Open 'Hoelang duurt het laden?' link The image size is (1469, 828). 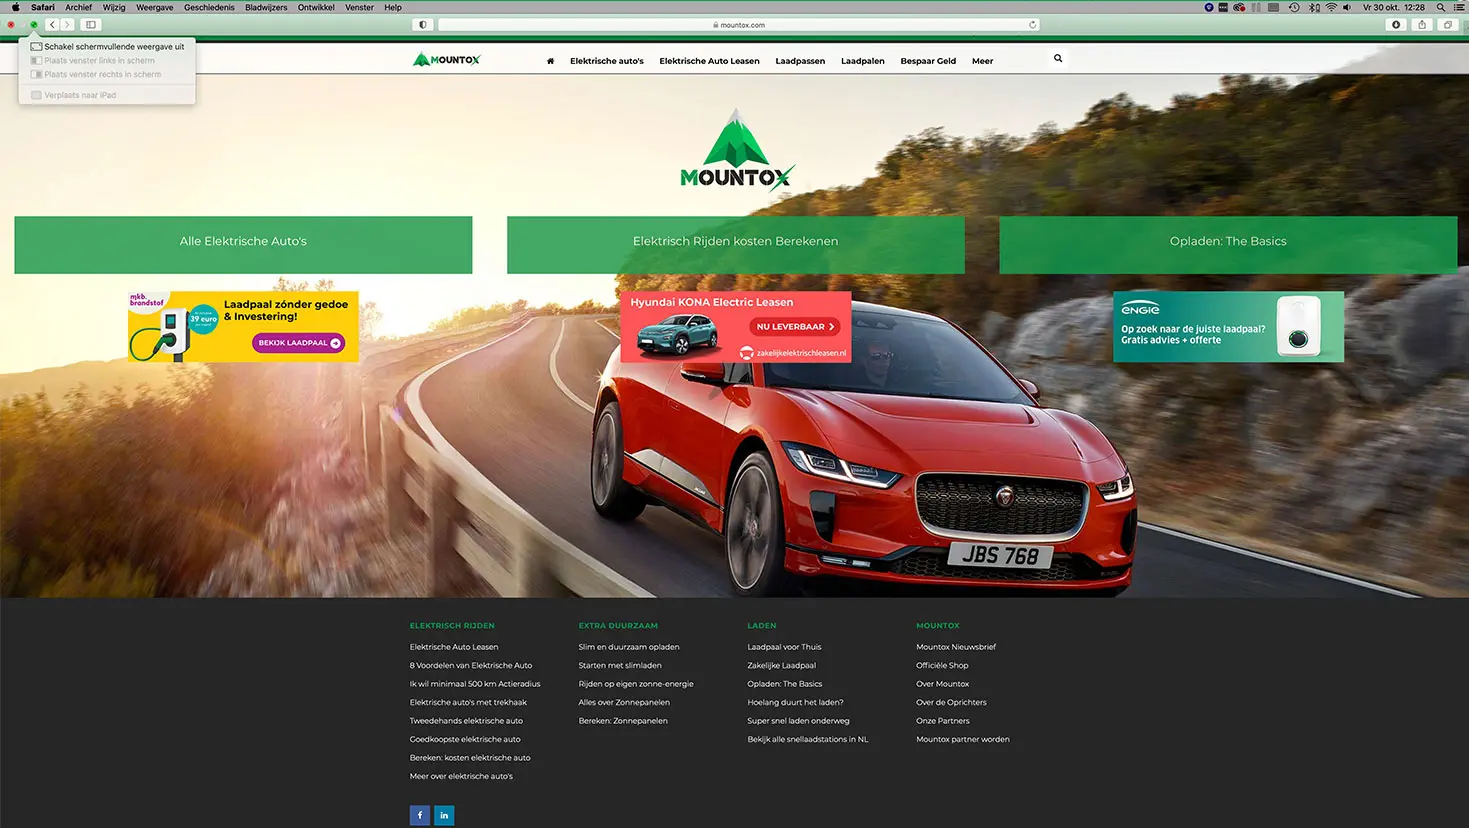795,702
